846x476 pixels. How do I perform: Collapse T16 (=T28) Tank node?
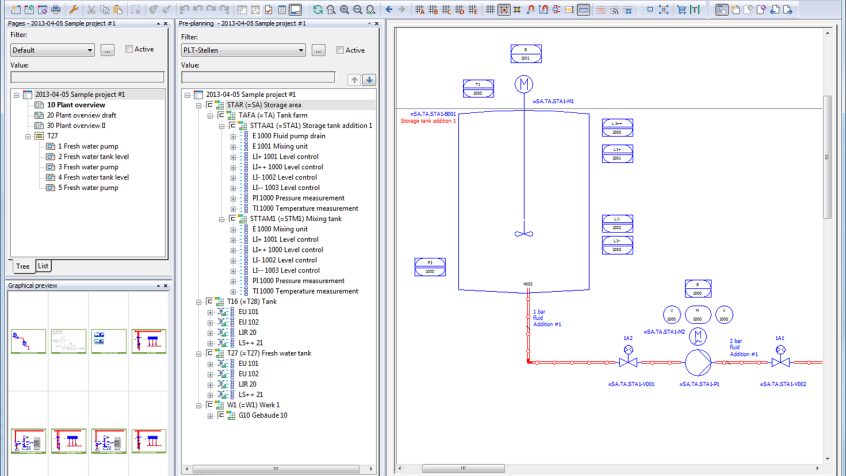click(x=199, y=302)
